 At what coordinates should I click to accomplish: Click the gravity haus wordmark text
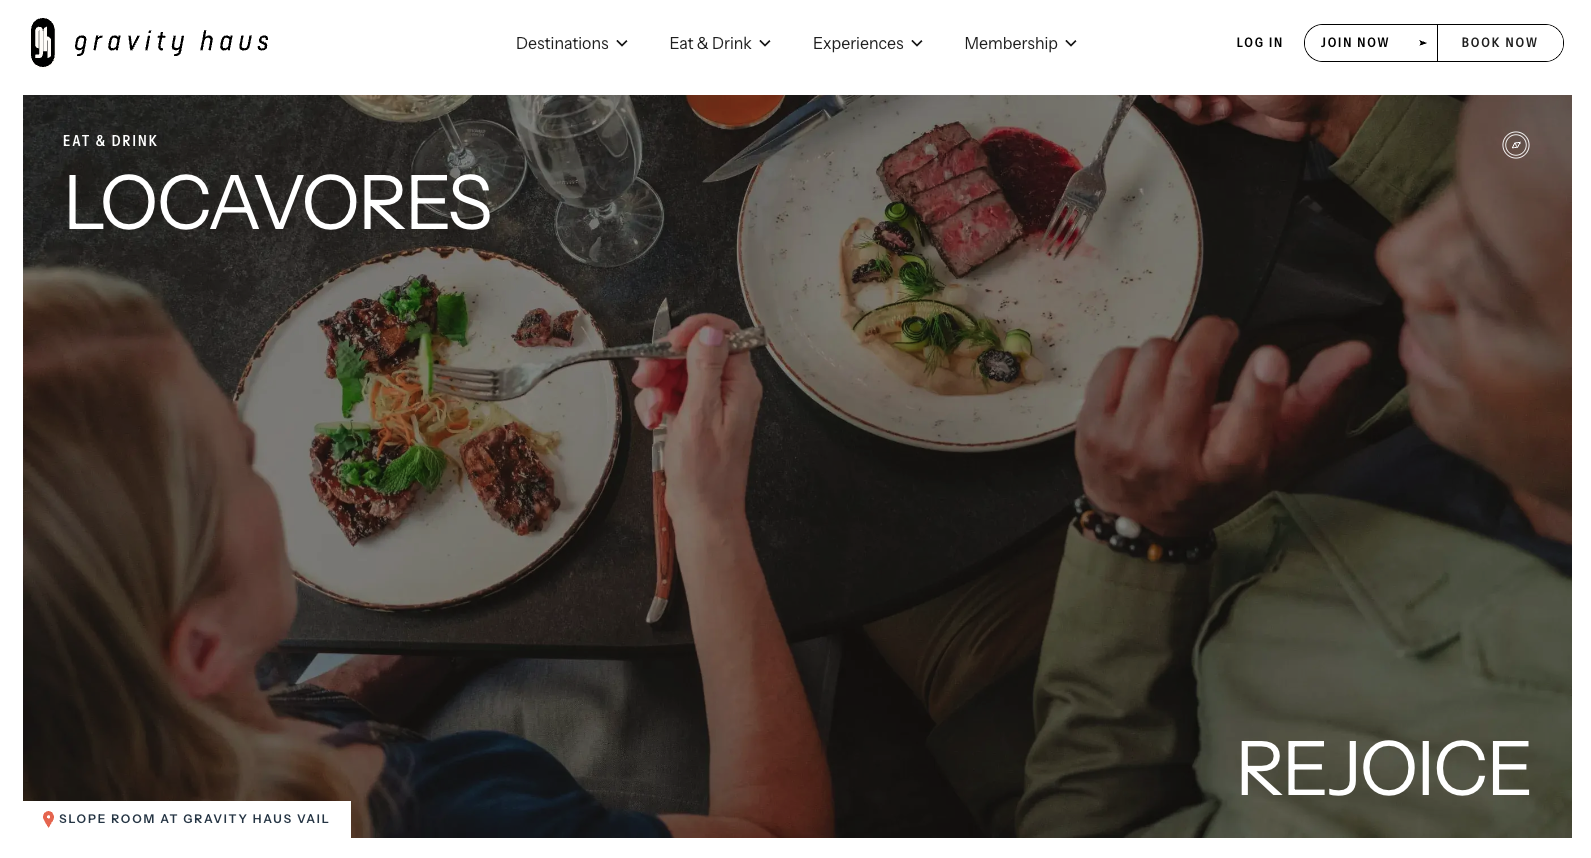point(172,42)
